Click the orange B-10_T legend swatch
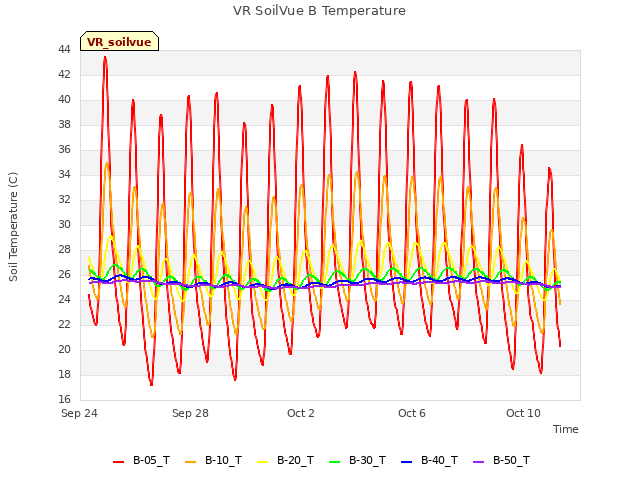 tap(191, 462)
